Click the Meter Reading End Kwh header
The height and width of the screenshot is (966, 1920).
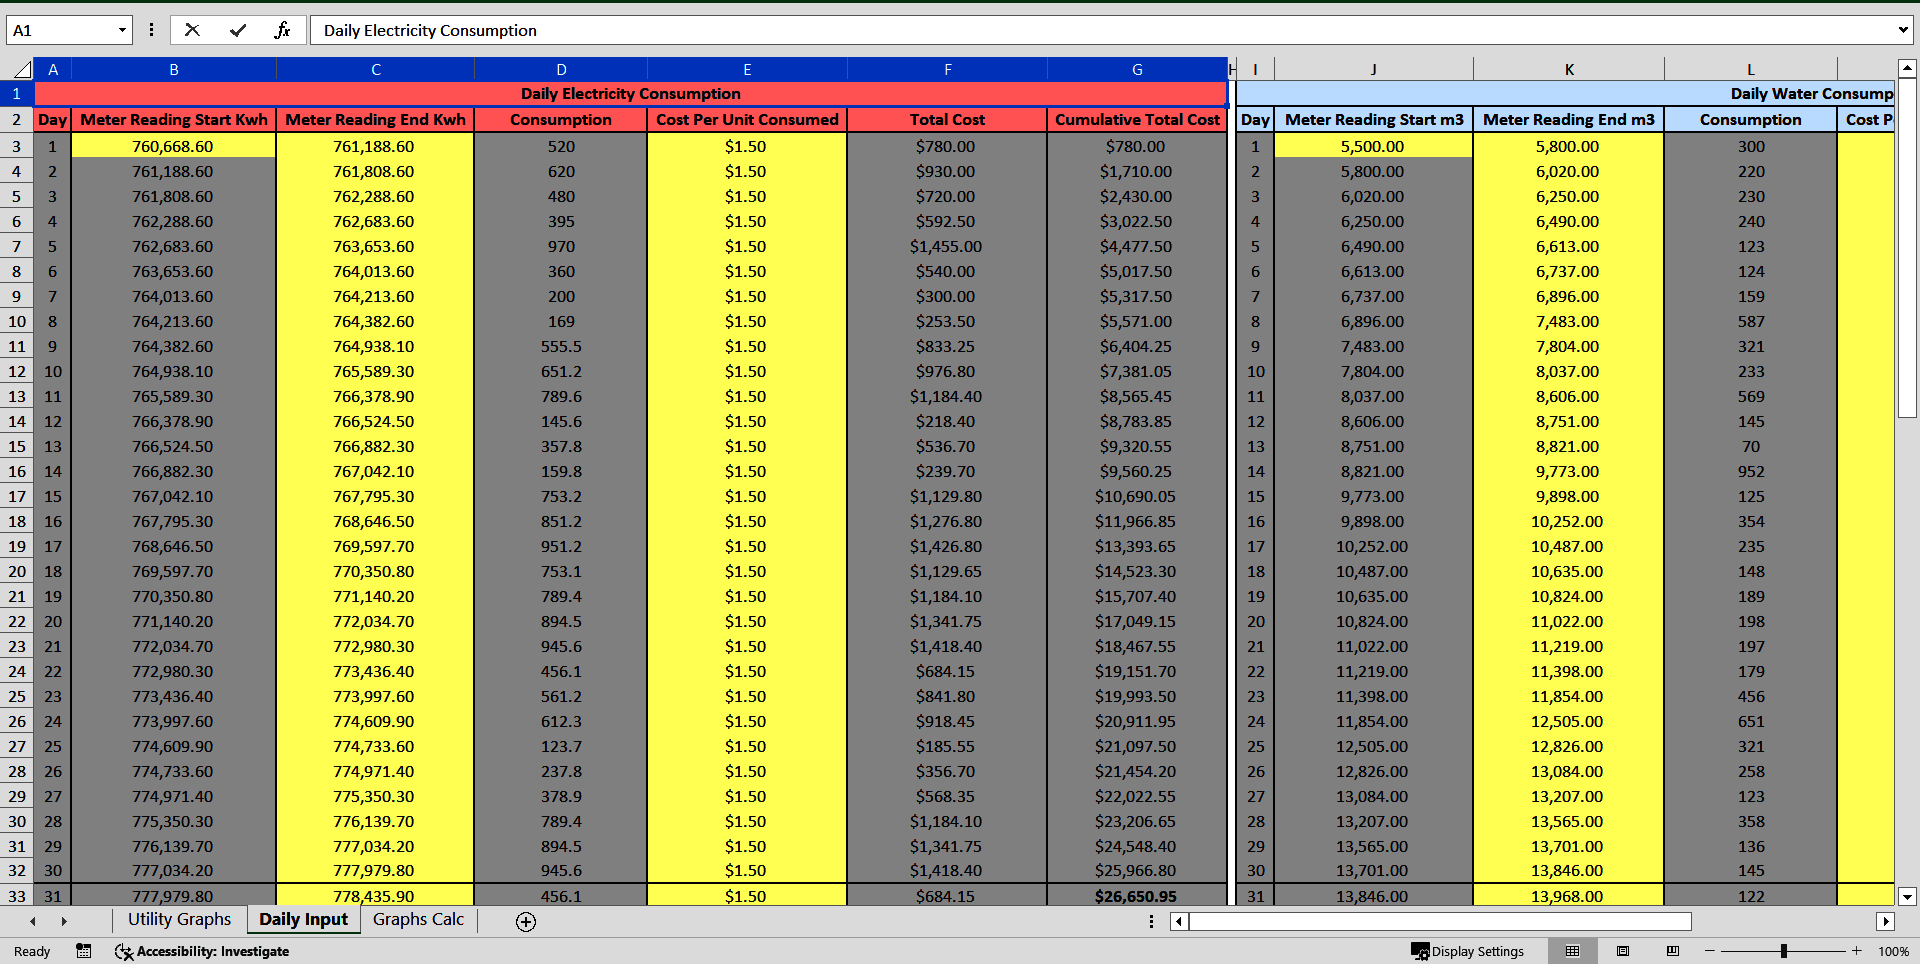(x=375, y=119)
